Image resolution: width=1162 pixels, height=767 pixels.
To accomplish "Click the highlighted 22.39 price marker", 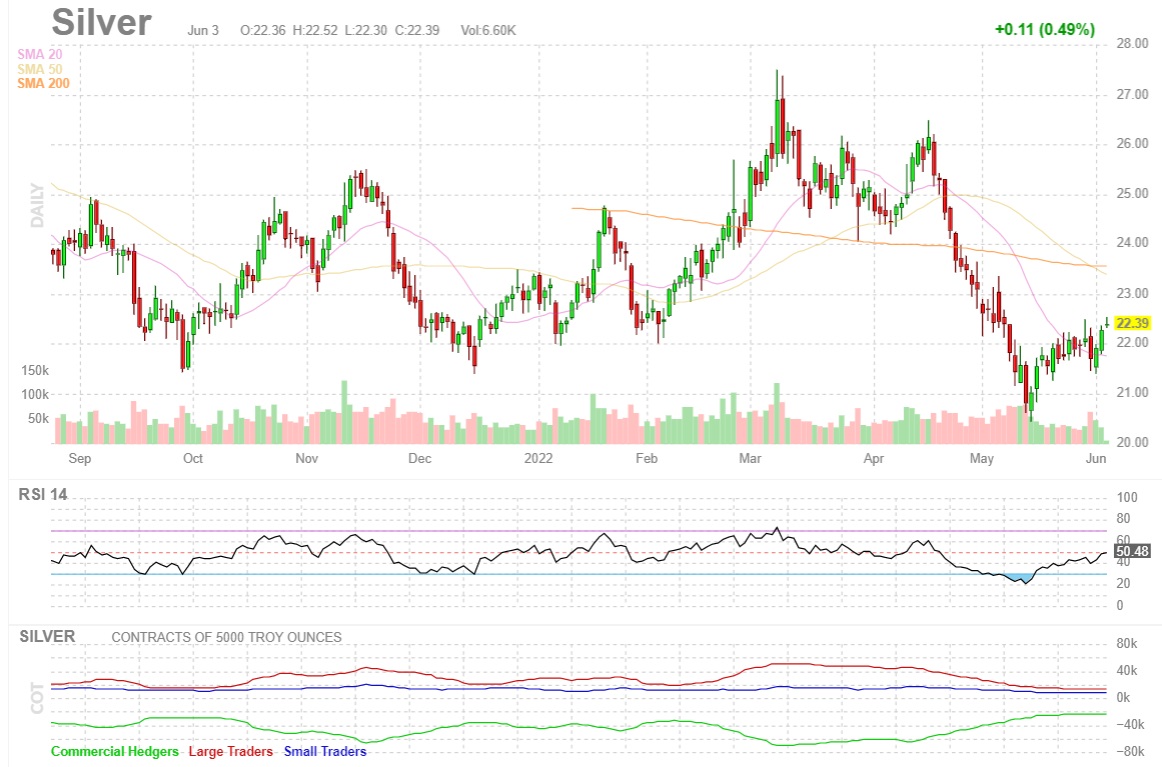I will point(1132,323).
